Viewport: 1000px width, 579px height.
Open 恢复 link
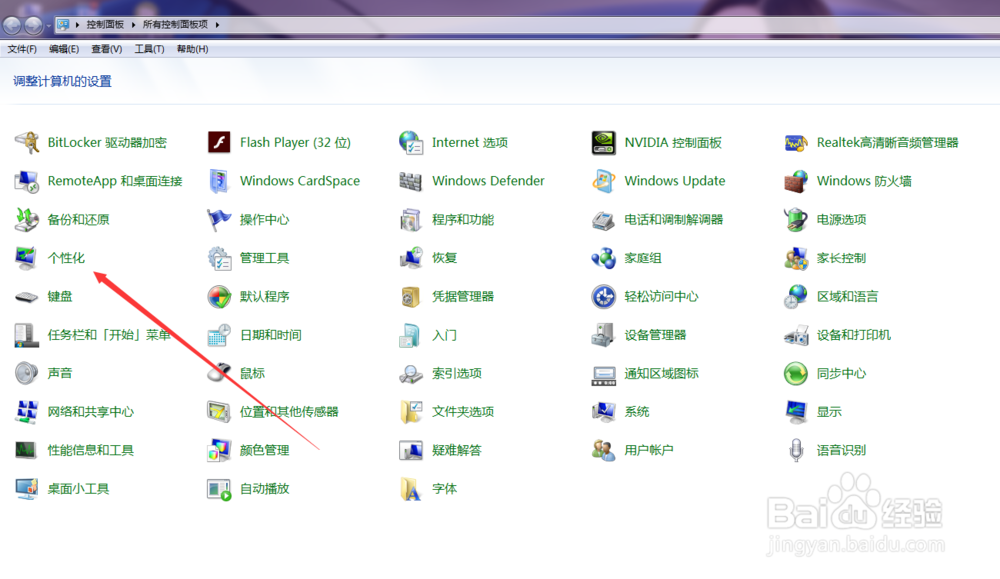tap(445, 258)
